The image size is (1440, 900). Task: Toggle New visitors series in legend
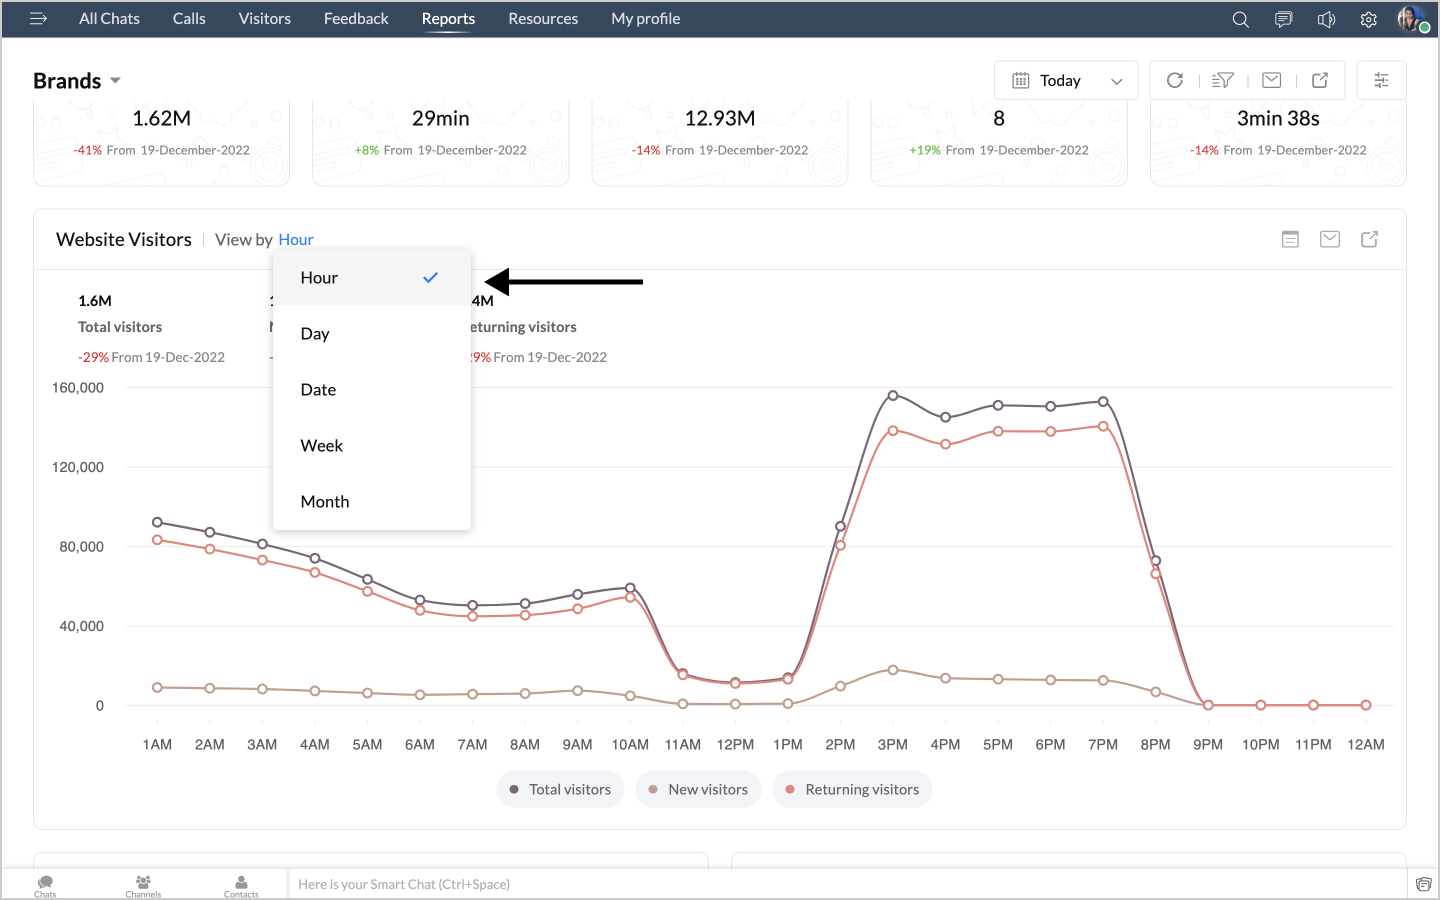(698, 789)
